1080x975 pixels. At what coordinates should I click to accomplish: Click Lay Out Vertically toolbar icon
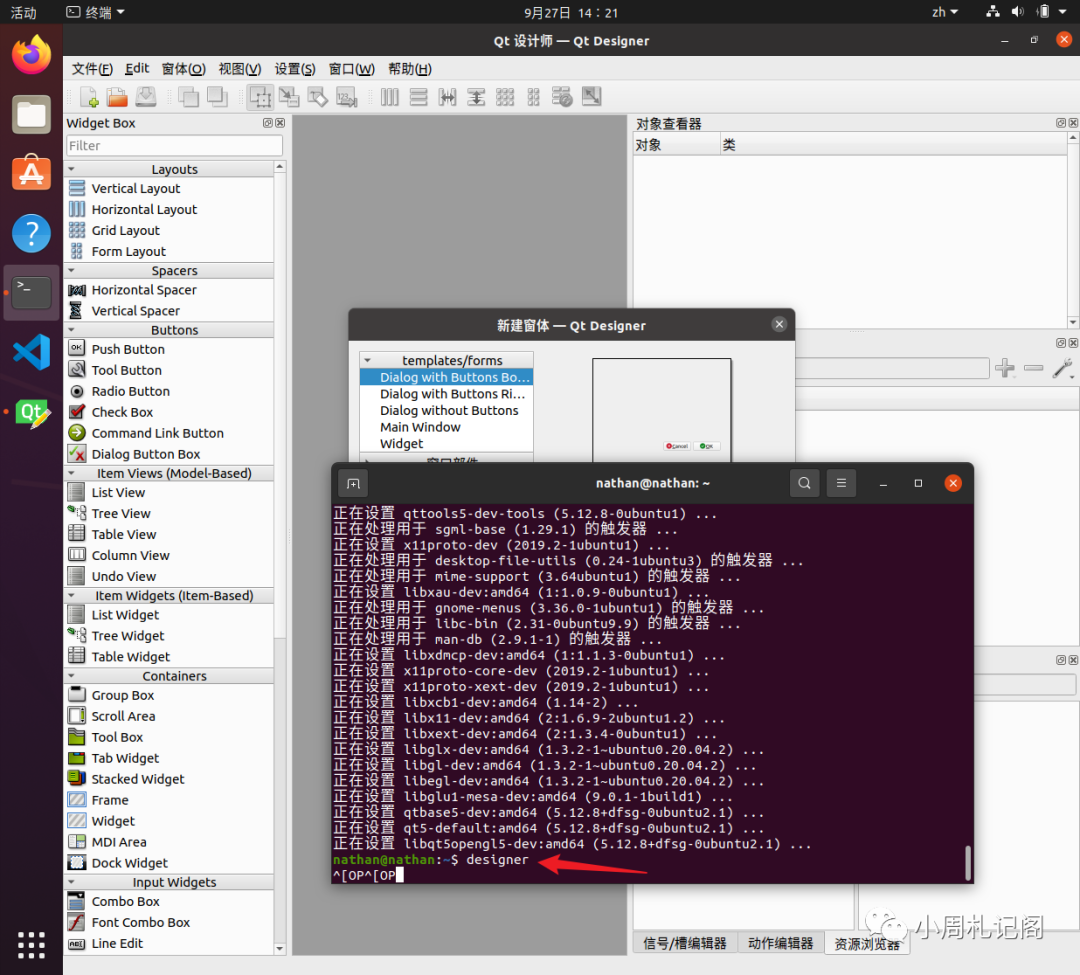[418, 97]
